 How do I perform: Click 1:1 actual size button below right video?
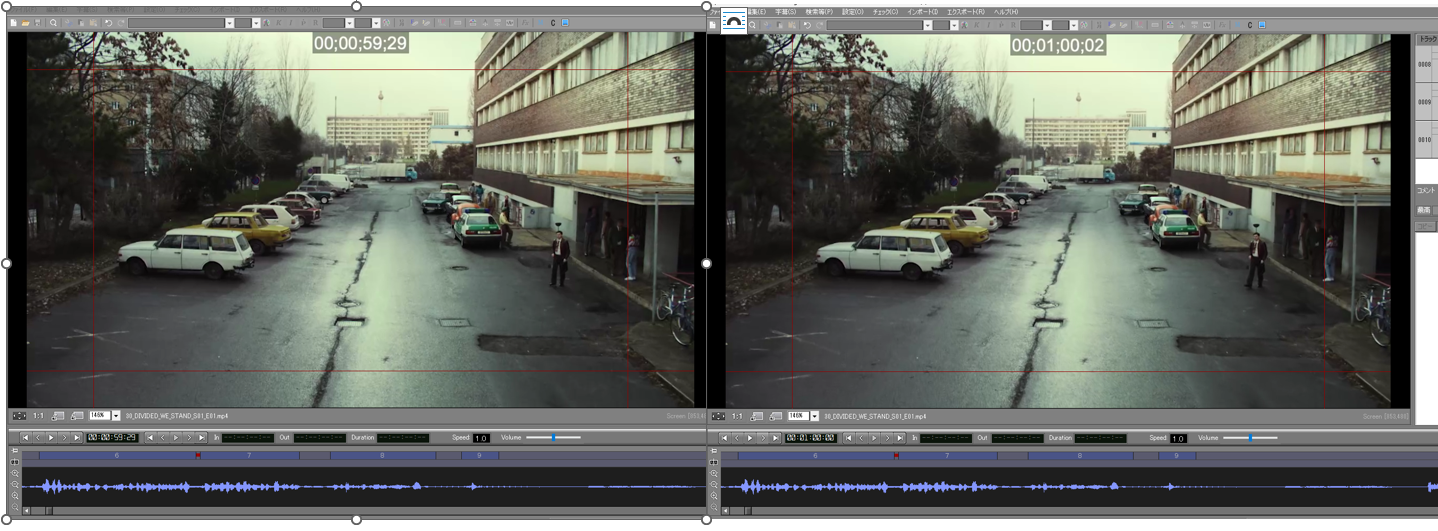pos(737,415)
